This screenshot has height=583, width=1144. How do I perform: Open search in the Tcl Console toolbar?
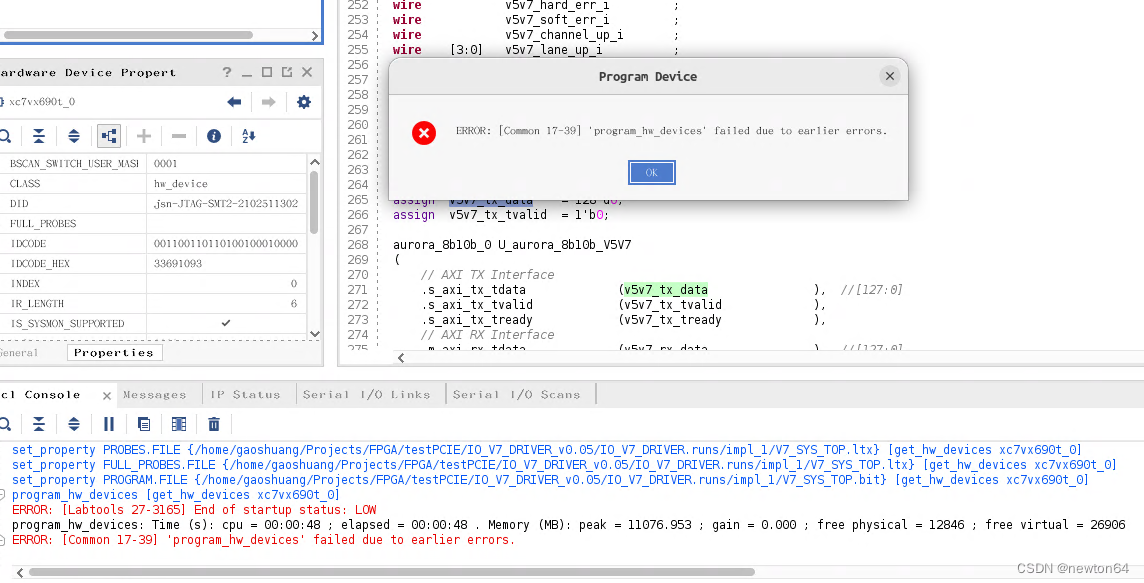[x=6, y=424]
